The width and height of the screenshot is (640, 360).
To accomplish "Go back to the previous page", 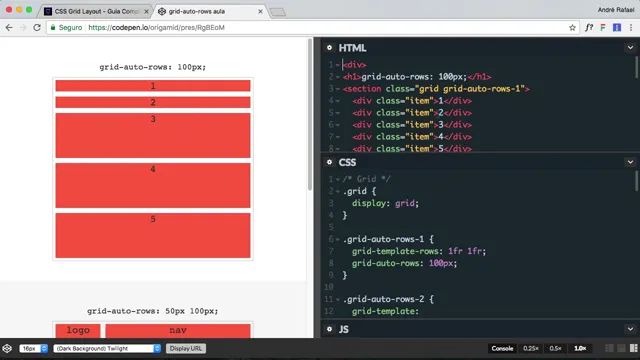I will (9, 27).
